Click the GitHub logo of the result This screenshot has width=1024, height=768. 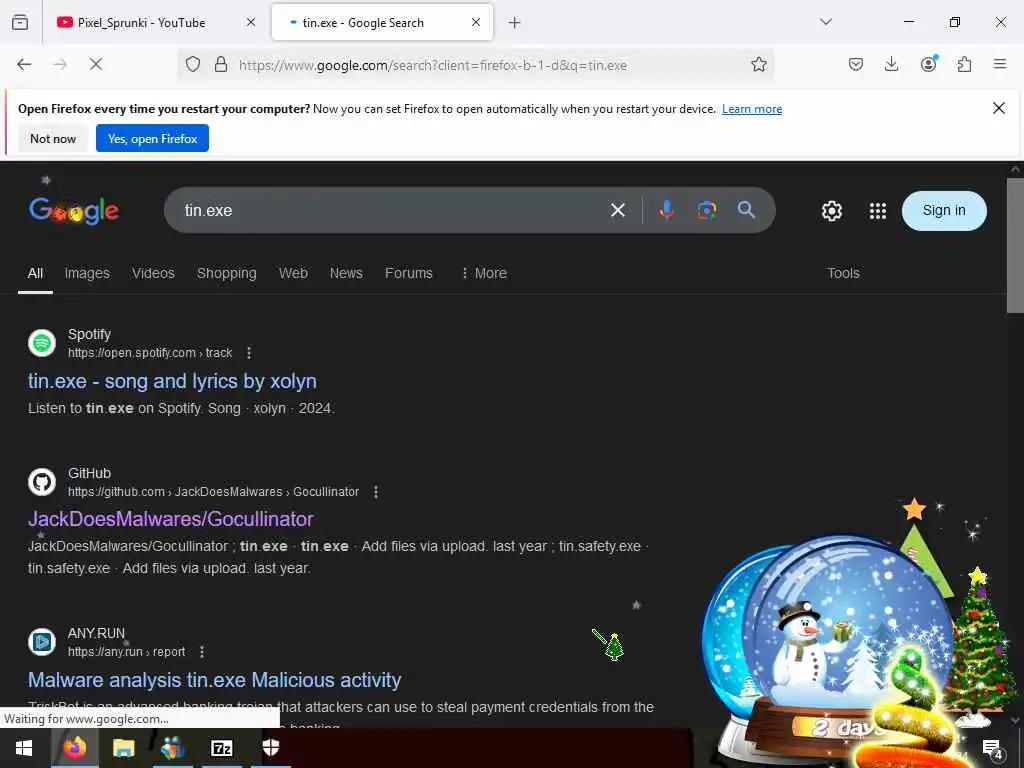click(42, 482)
